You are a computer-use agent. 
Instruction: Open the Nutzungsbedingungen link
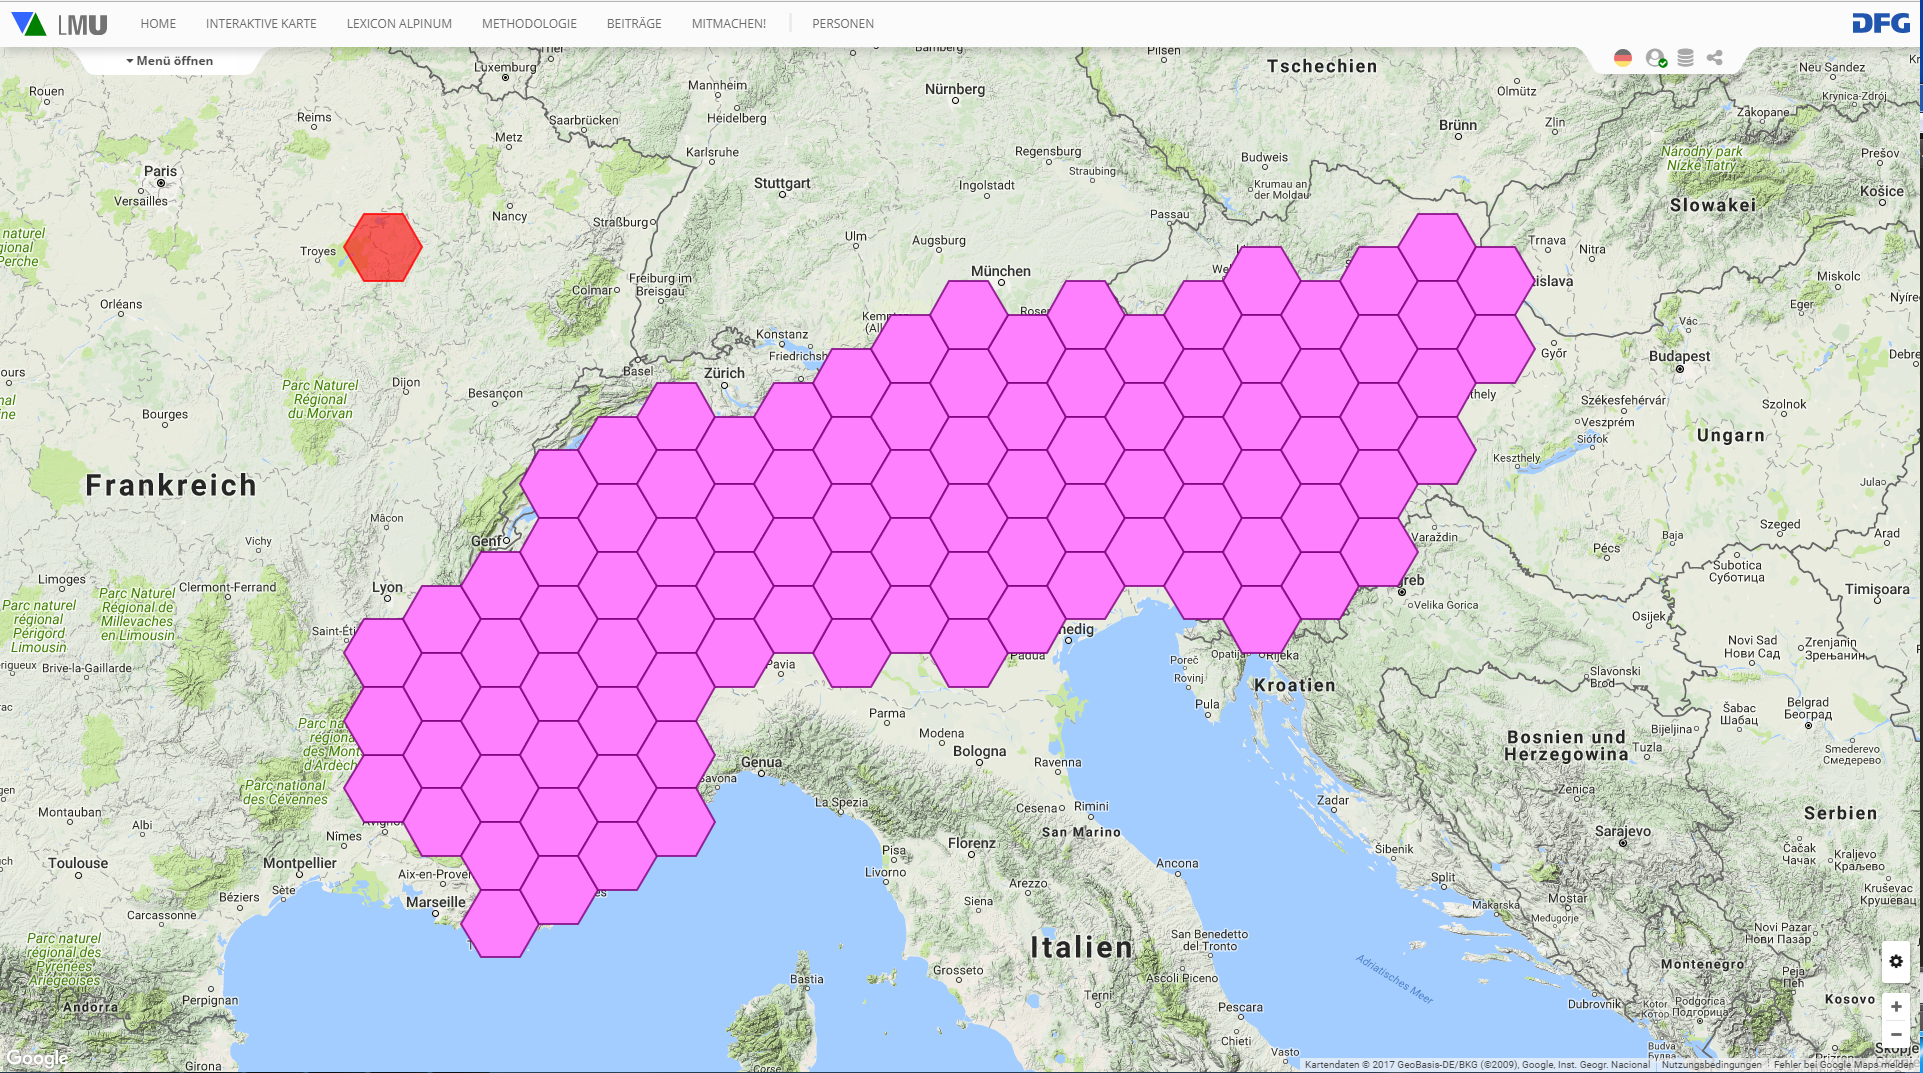coord(1711,1065)
